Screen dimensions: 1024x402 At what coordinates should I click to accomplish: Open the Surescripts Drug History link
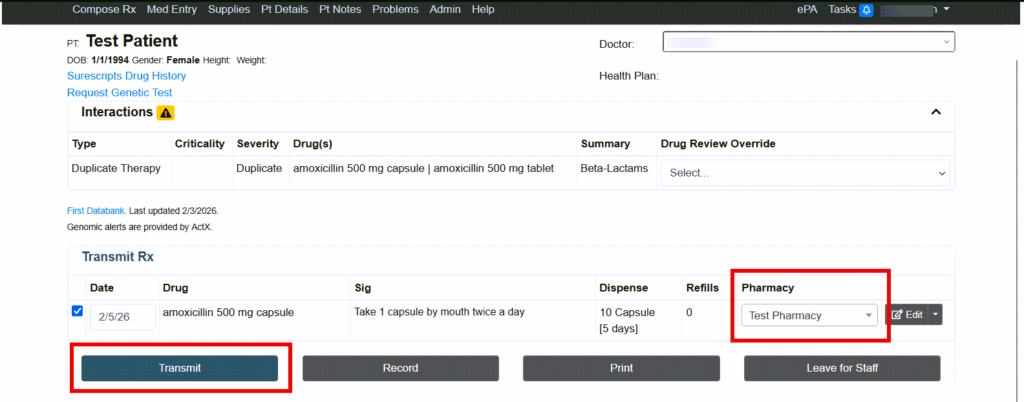(x=126, y=76)
